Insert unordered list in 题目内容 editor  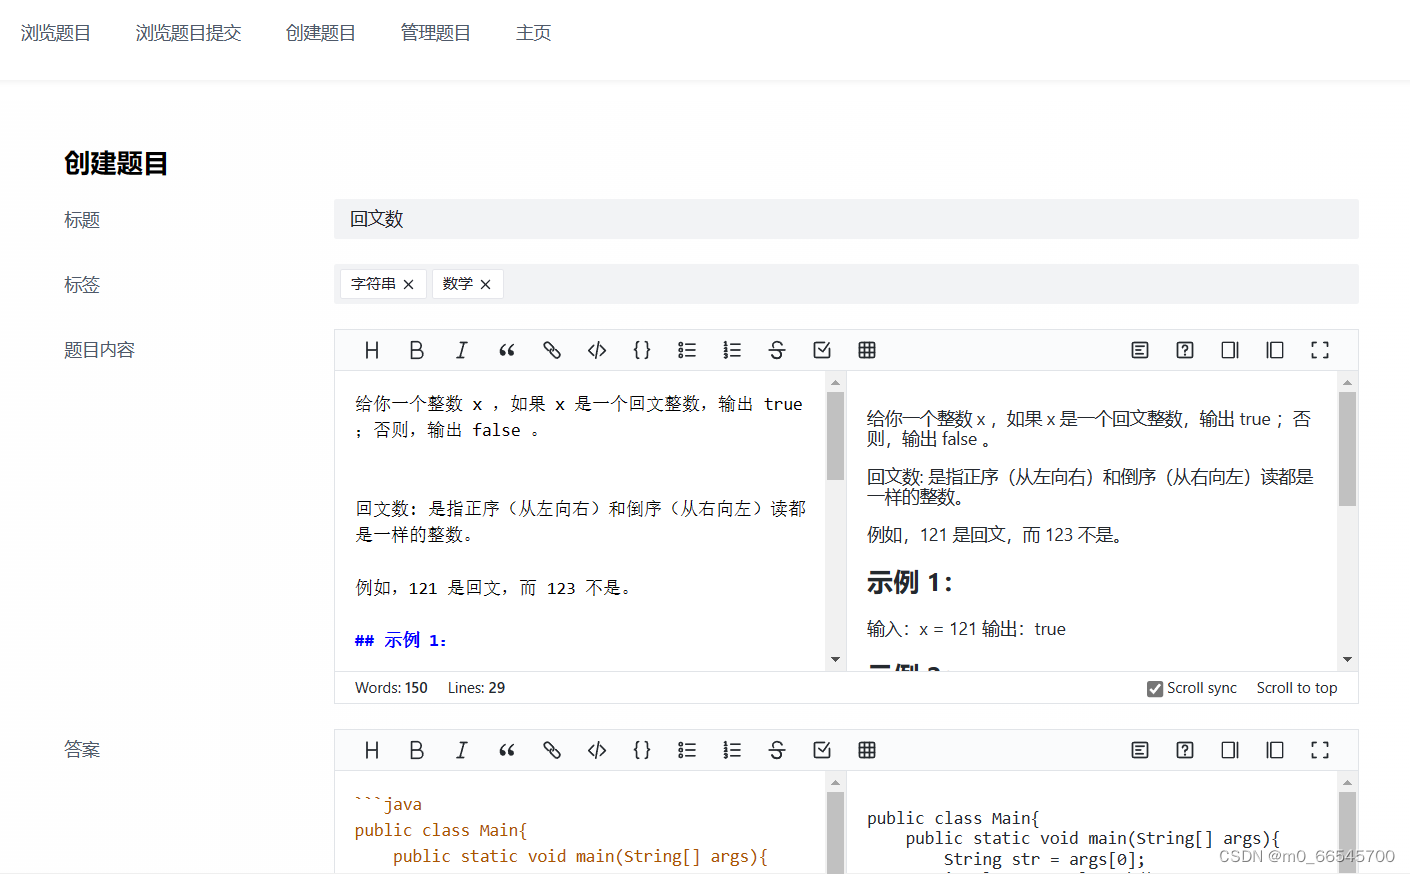(x=687, y=350)
